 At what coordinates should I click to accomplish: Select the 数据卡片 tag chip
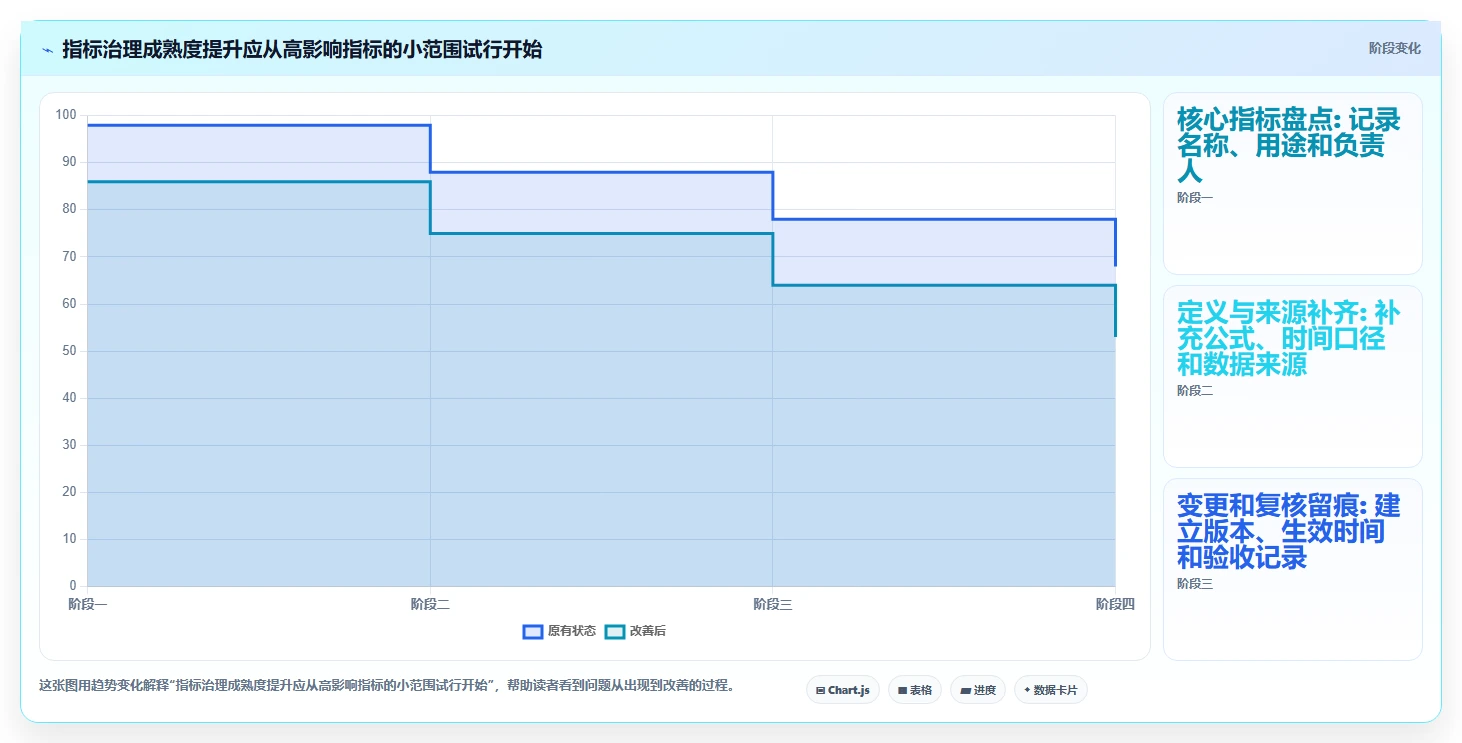coord(1051,690)
